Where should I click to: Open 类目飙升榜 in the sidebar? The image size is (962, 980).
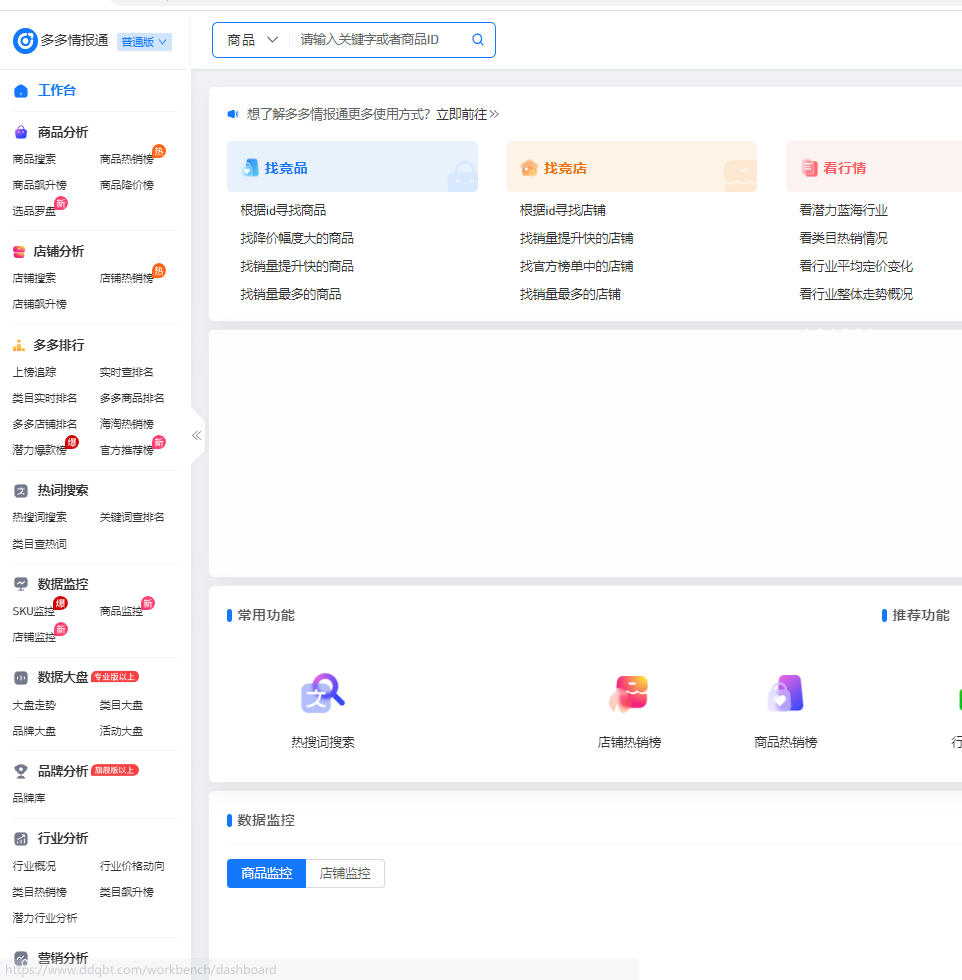pos(127,892)
